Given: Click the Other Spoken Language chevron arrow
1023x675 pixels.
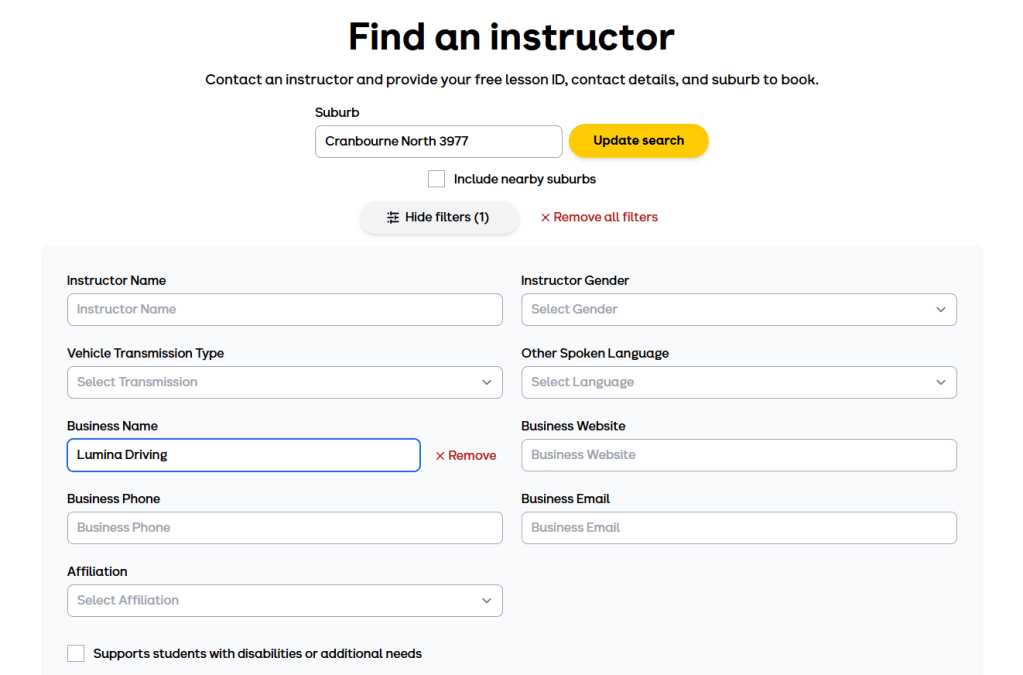Looking at the screenshot, I should click(x=940, y=382).
